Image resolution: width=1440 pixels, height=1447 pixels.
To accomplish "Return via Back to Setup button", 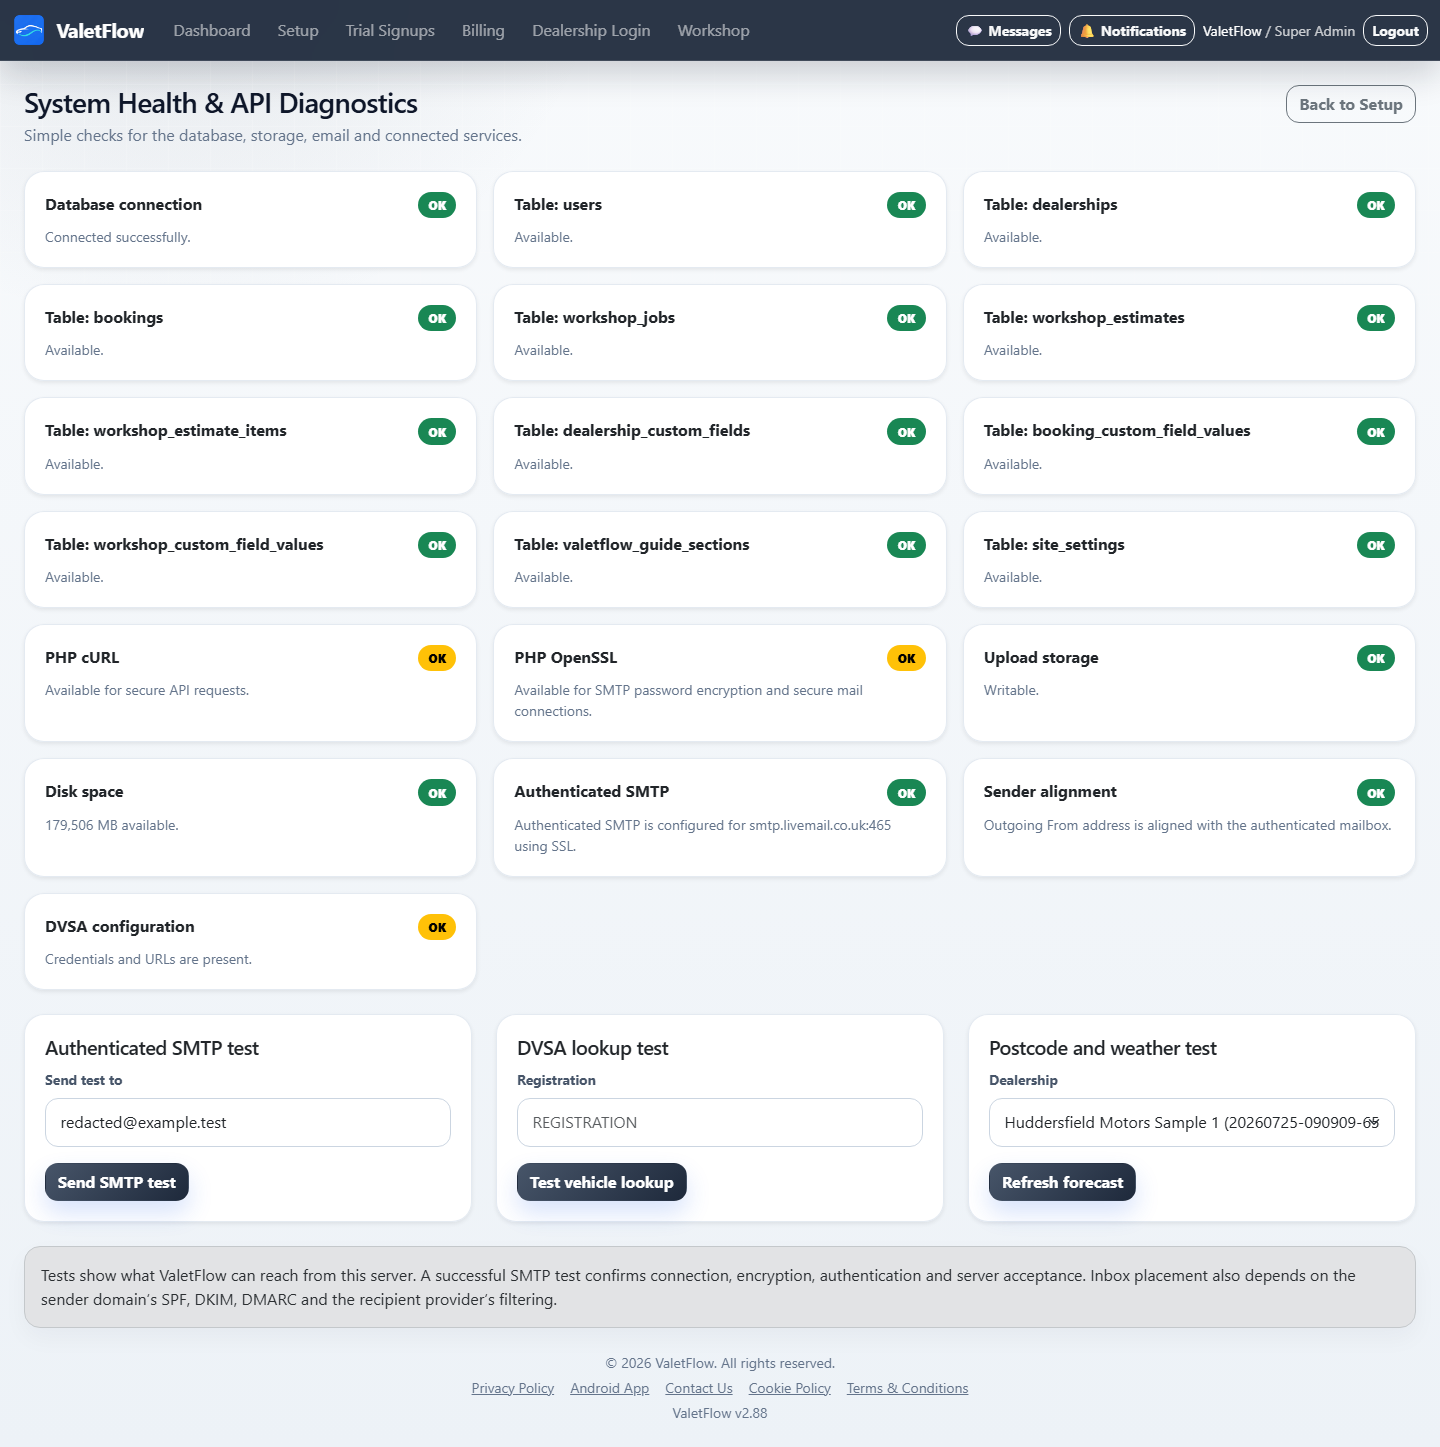I will pyautogui.click(x=1350, y=104).
